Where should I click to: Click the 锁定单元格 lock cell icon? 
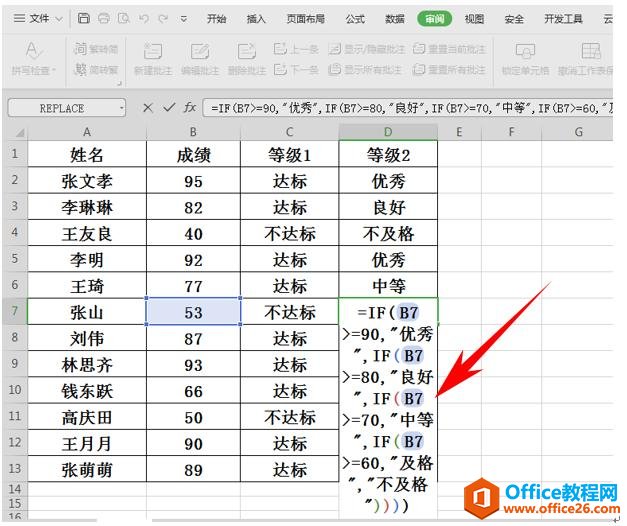525,51
